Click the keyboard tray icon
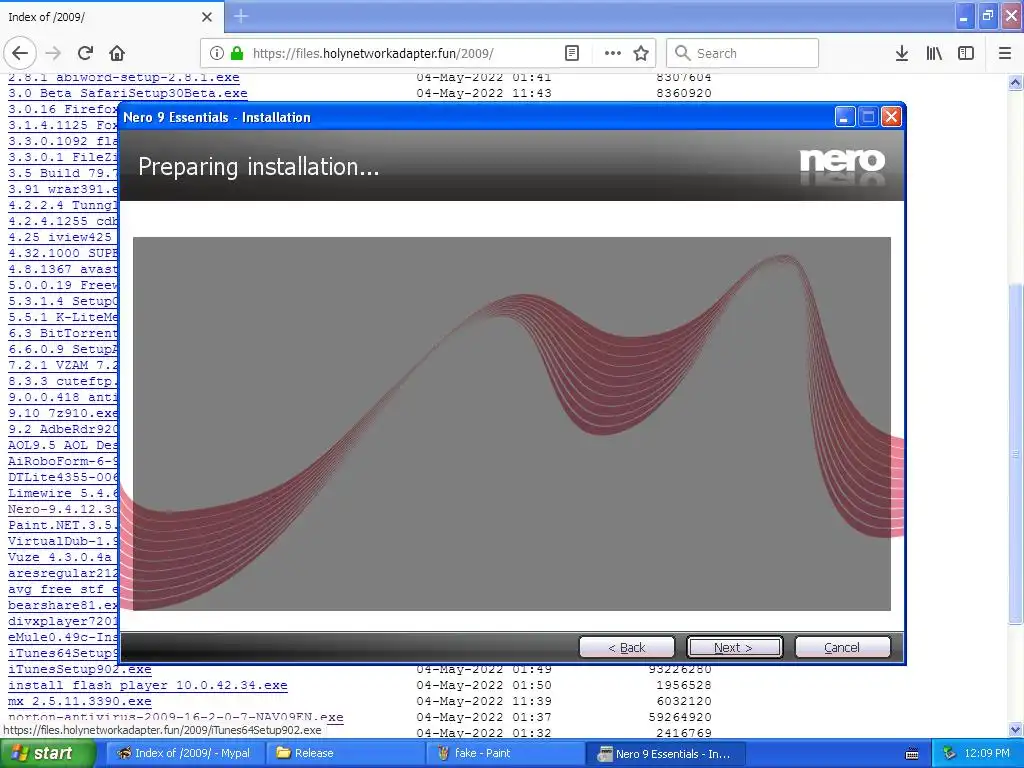Screen dimensions: 1024x768 pos(912,754)
